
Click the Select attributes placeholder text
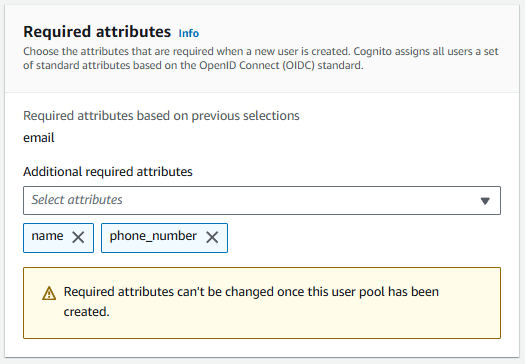pos(77,200)
